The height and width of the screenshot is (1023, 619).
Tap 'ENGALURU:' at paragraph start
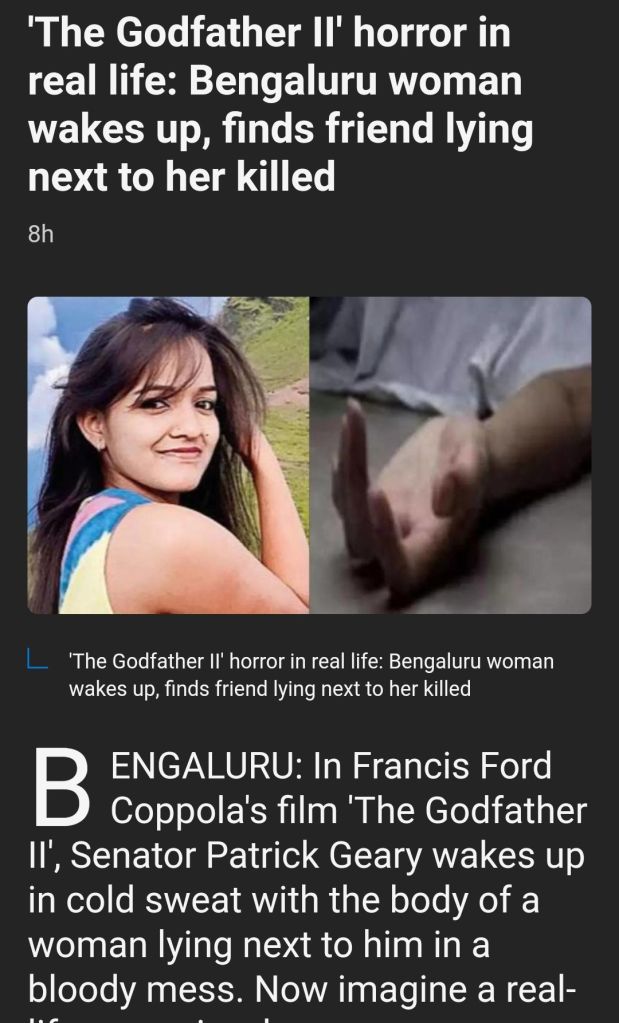coord(206,766)
